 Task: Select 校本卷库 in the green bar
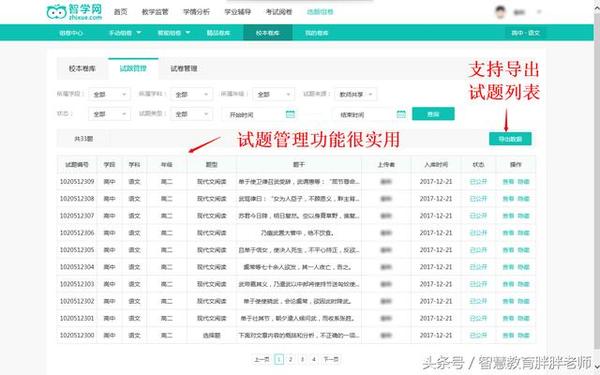point(268,33)
